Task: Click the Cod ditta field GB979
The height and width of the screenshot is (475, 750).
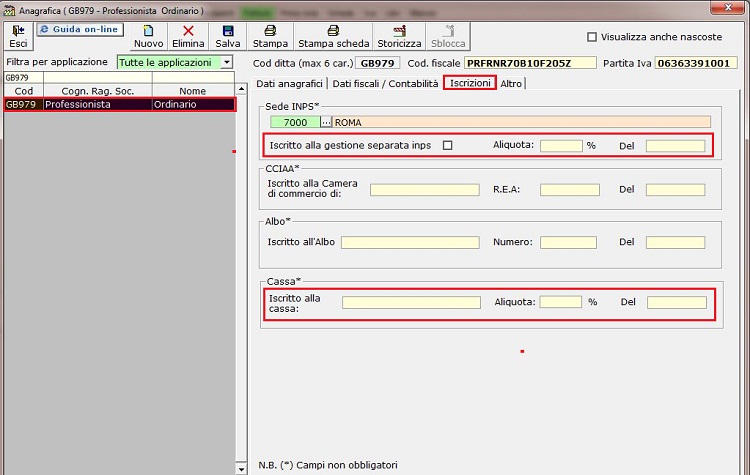Action: pos(377,63)
